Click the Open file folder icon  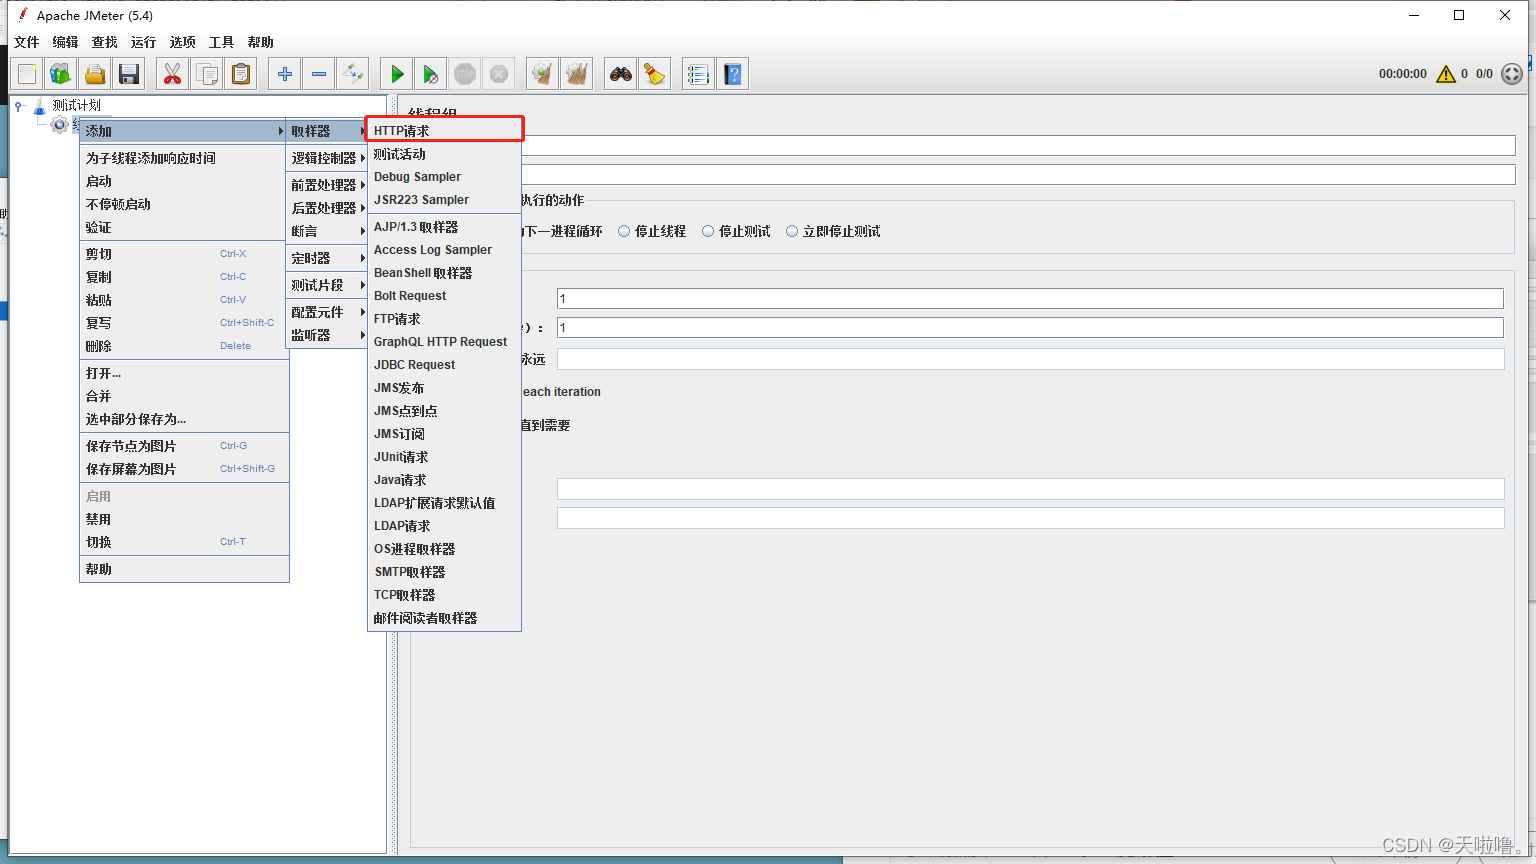pyautogui.click(x=95, y=74)
